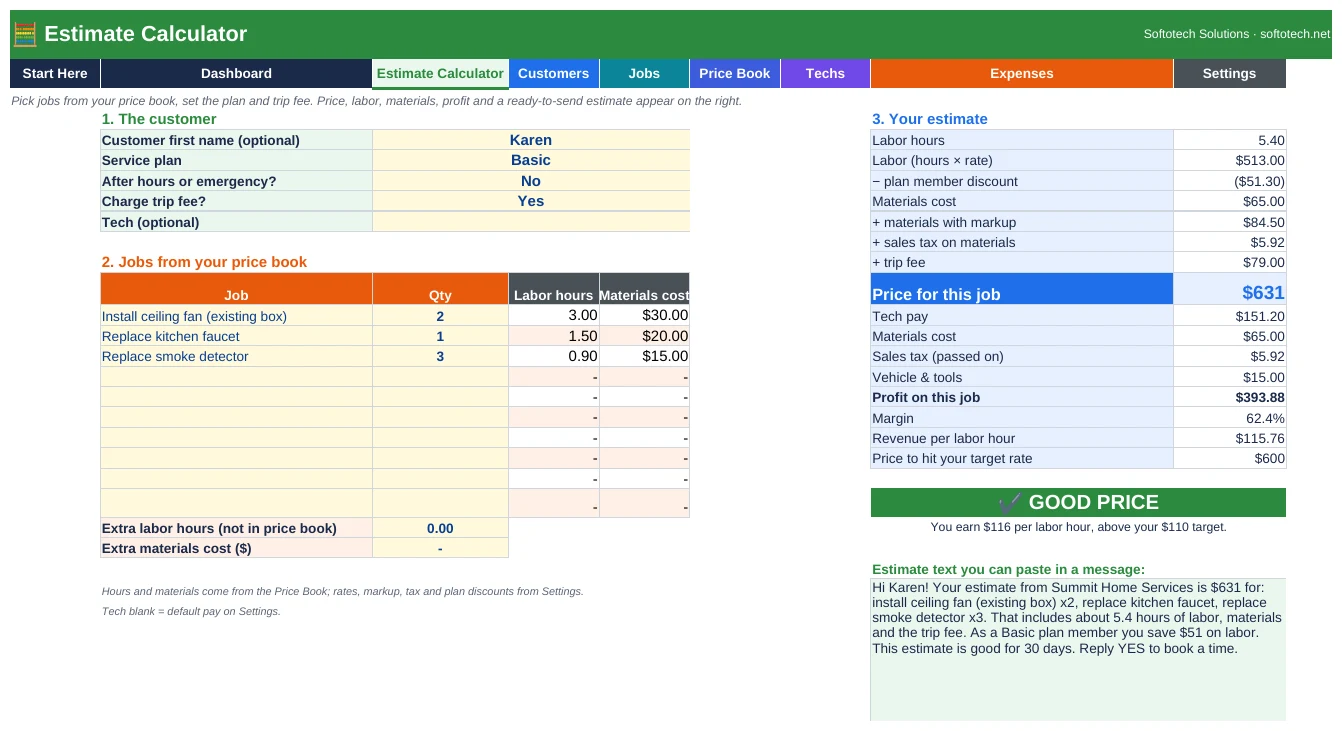
Task: Go to the Expenses tab
Action: pyautogui.click(x=1022, y=73)
